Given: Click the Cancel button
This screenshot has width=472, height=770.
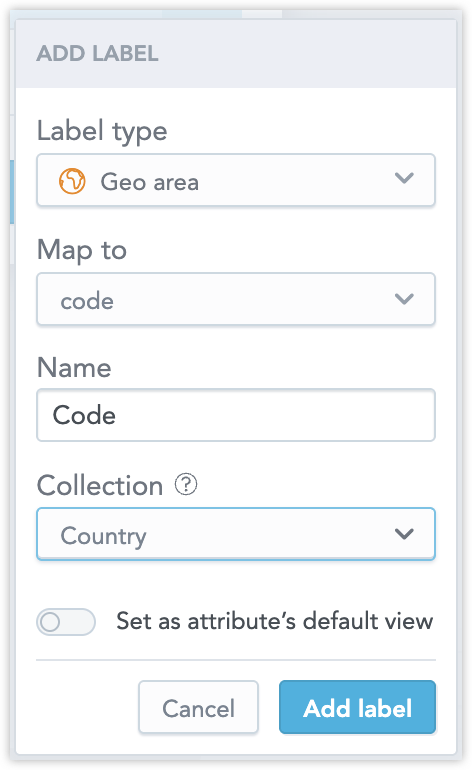Looking at the screenshot, I should [x=198, y=707].
